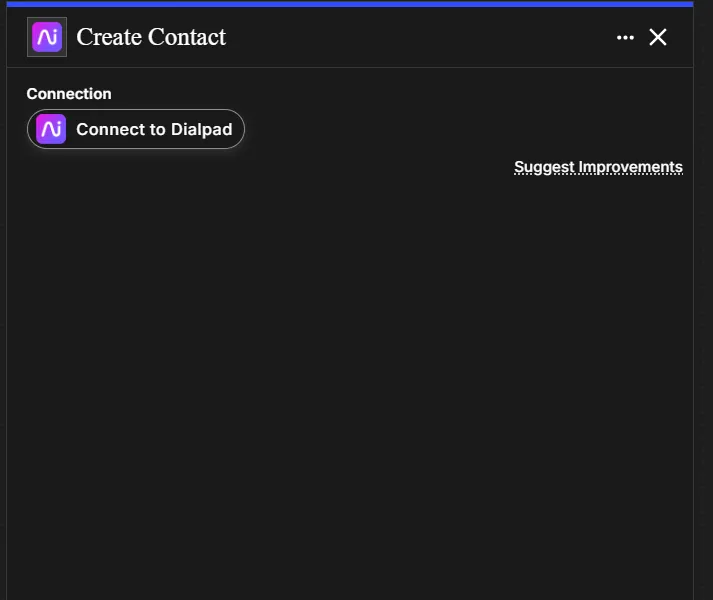Click the header divider line below title
Screen dimensions: 713x600
pos(350,67)
